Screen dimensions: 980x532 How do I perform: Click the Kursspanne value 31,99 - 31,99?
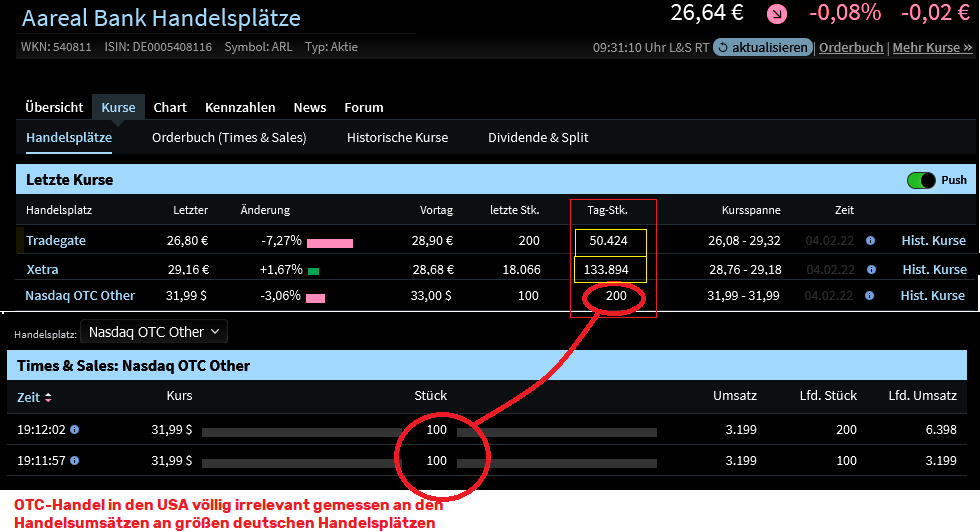click(743, 296)
